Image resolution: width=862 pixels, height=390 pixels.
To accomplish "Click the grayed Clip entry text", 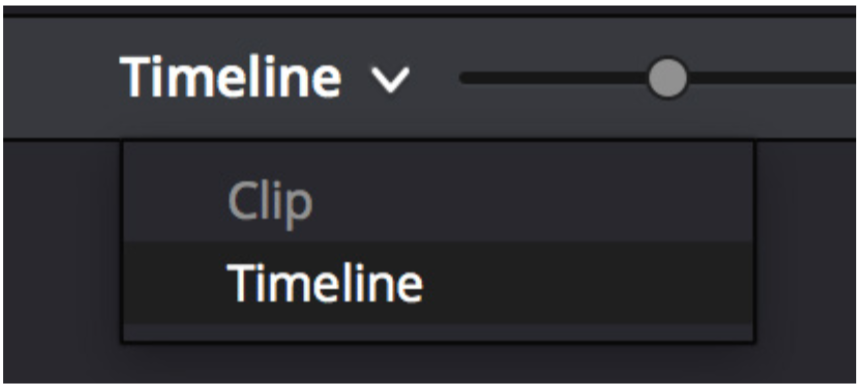I will click(x=270, y=201).
